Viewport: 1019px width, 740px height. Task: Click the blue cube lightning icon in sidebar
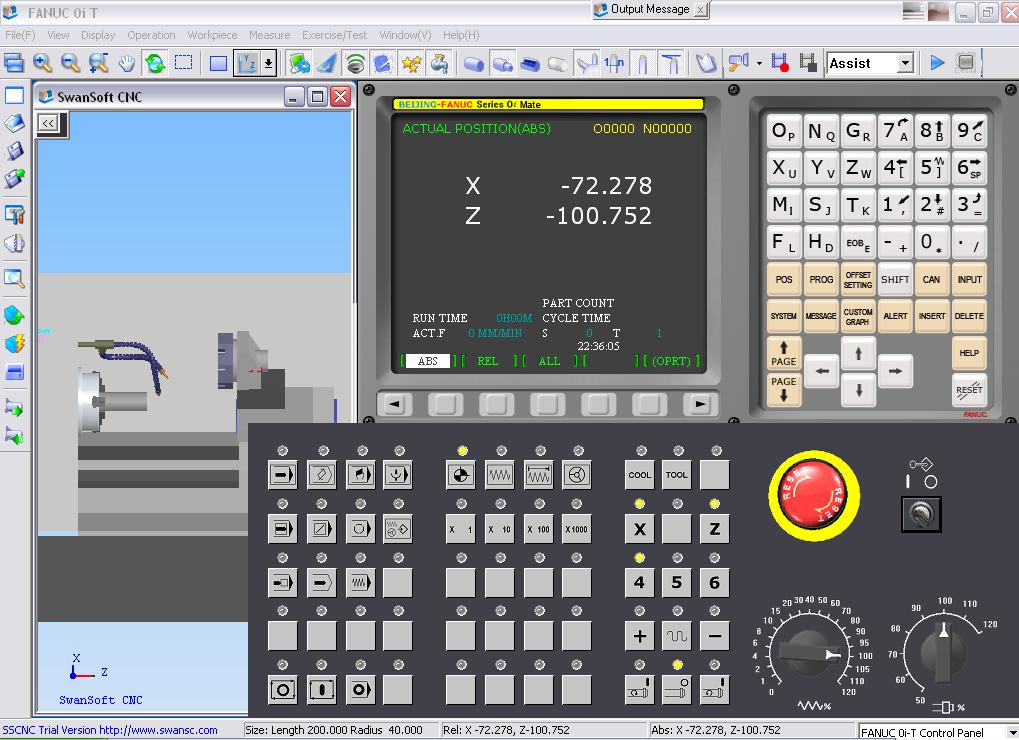pyautogui.click(x=14, y=343)
